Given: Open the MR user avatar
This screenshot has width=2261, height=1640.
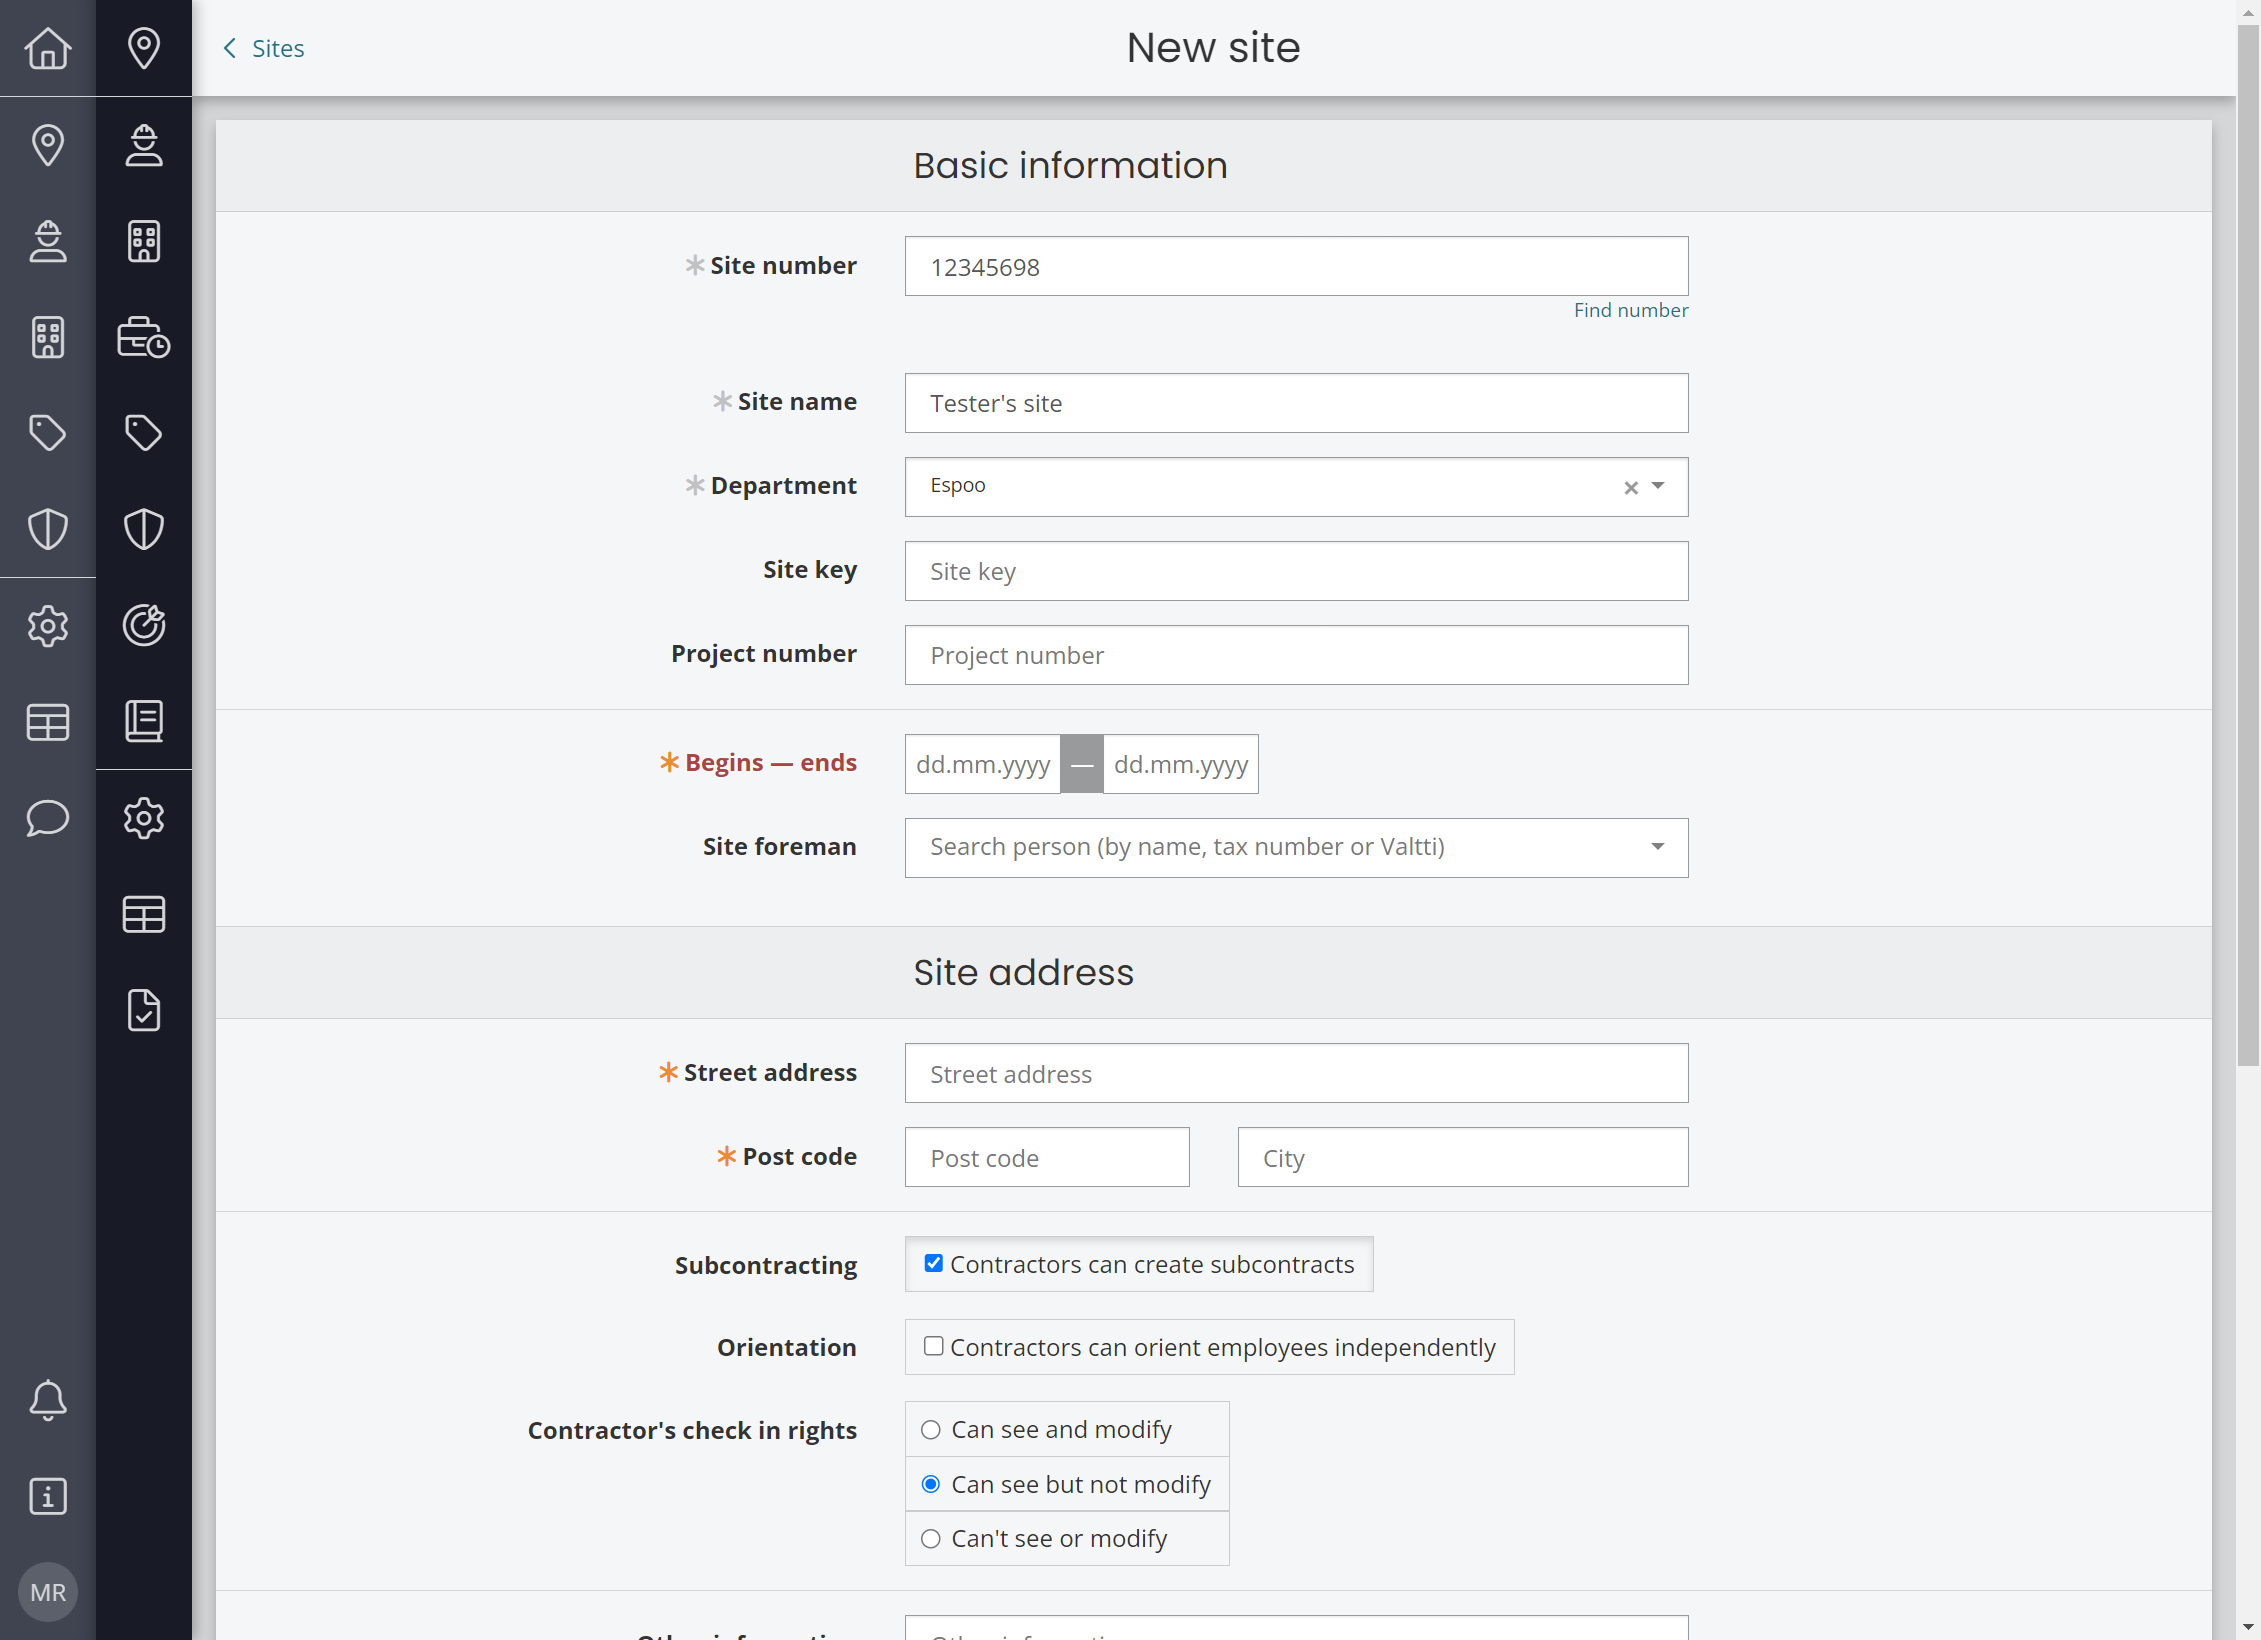Looking at the screenshot, I should pyautogui.click(x=48, y=1592).
